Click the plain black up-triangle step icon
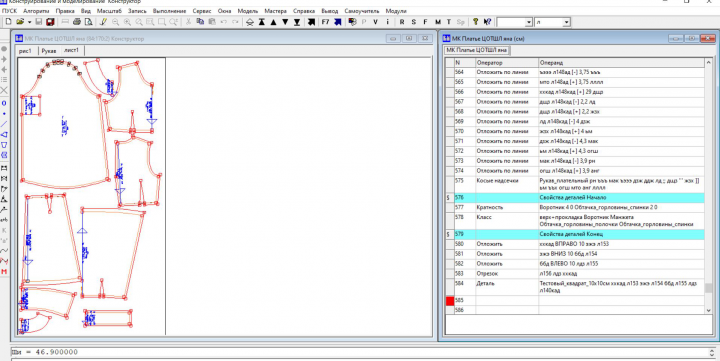The image size is (720, 361). [x=273, y=22]
